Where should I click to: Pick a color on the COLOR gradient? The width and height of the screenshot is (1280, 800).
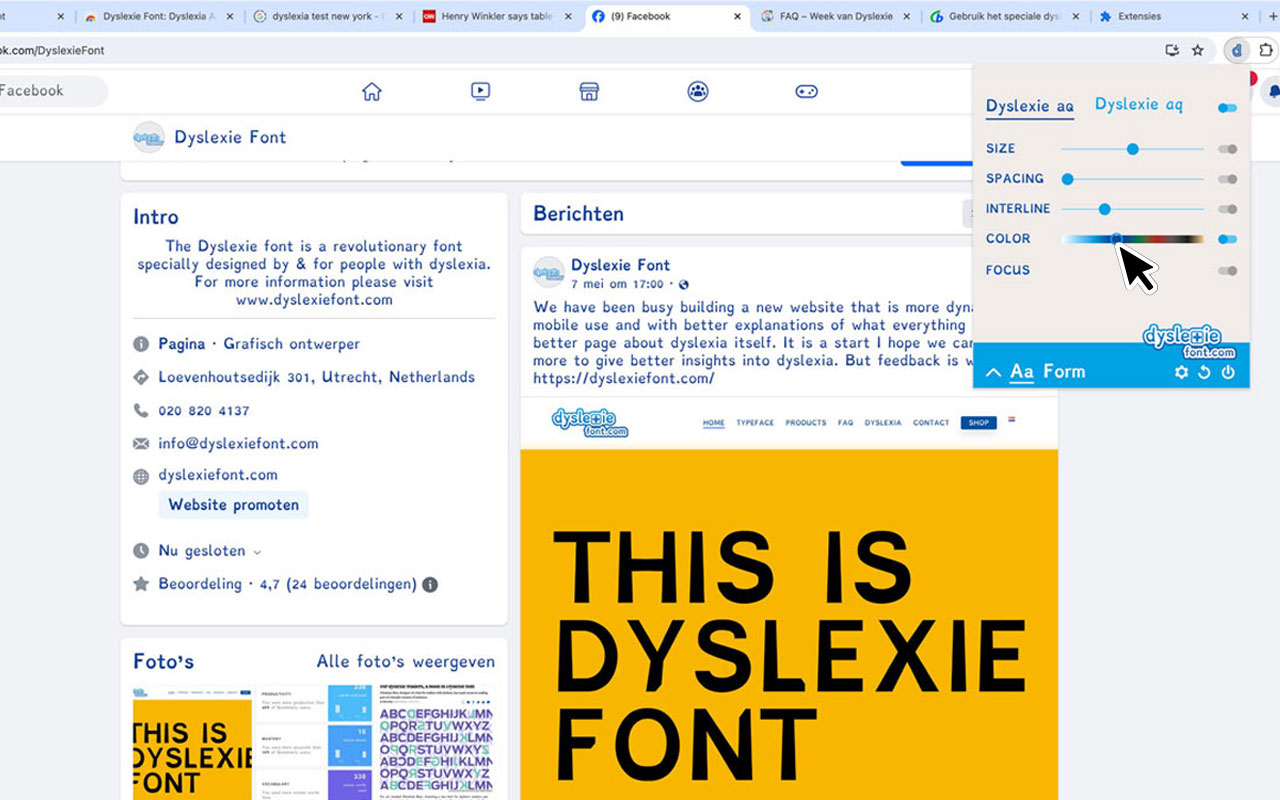[1132, 239]
